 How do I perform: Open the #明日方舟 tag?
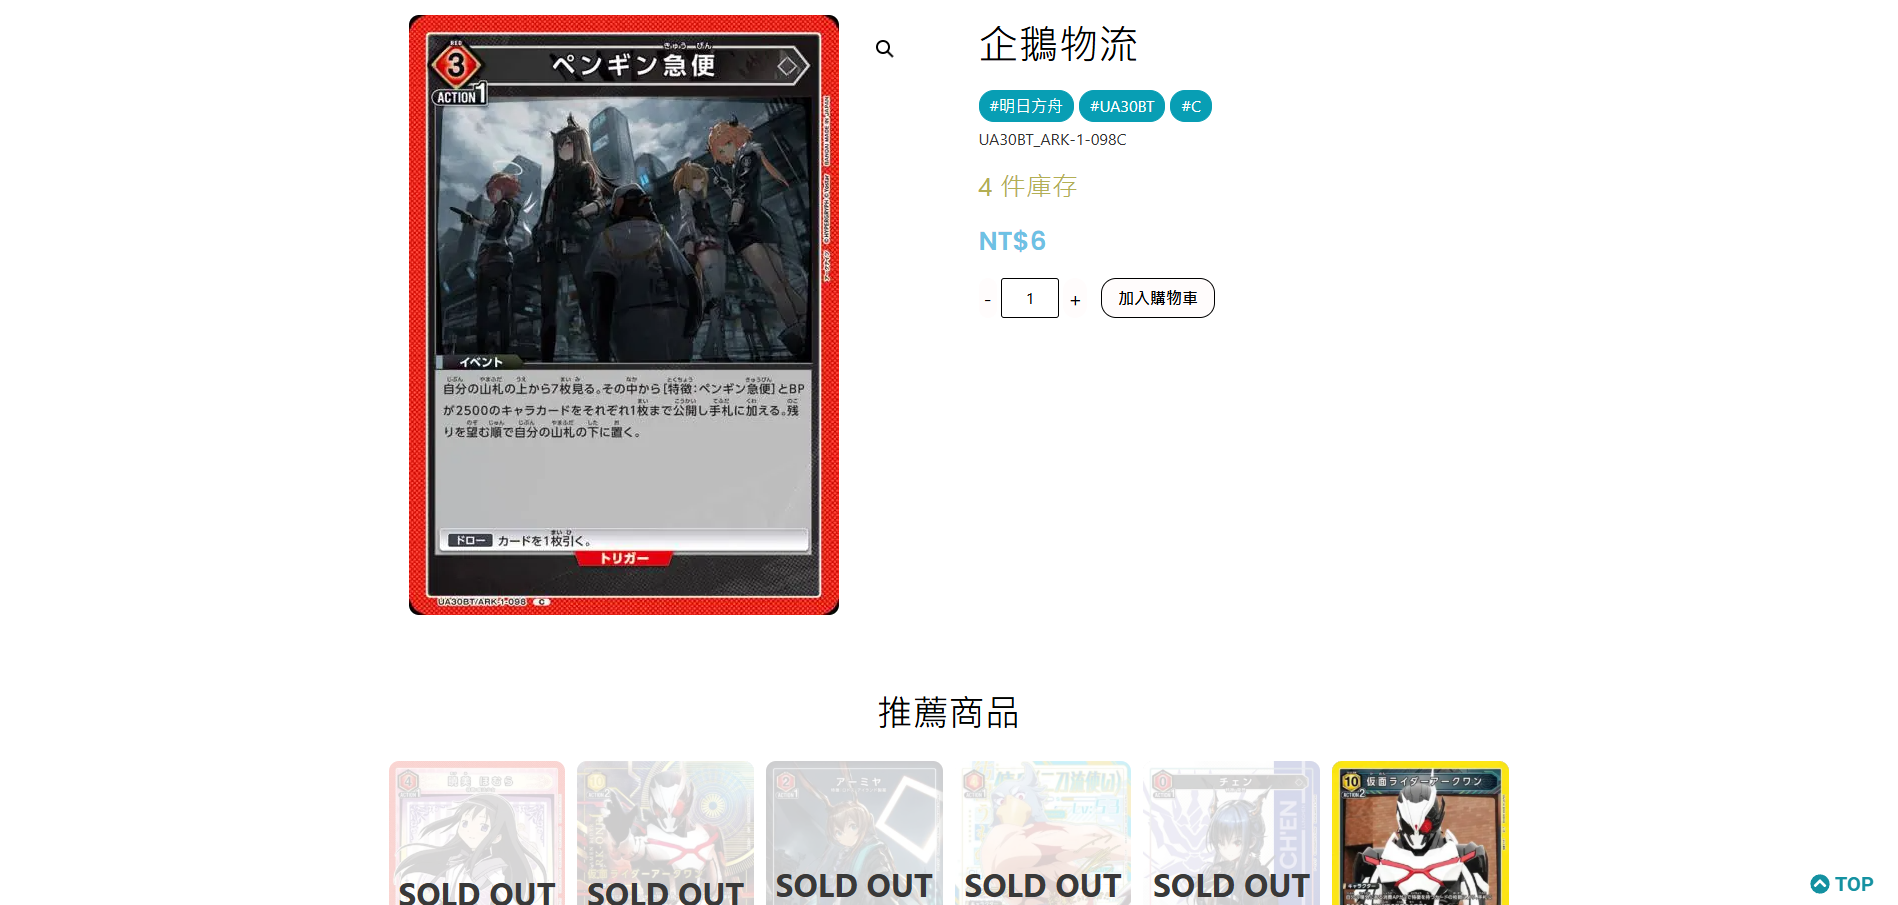tap(1025, 106)
